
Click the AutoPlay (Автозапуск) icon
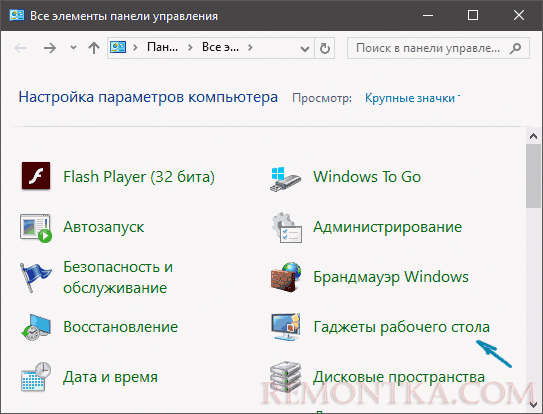tap(36, 228)
